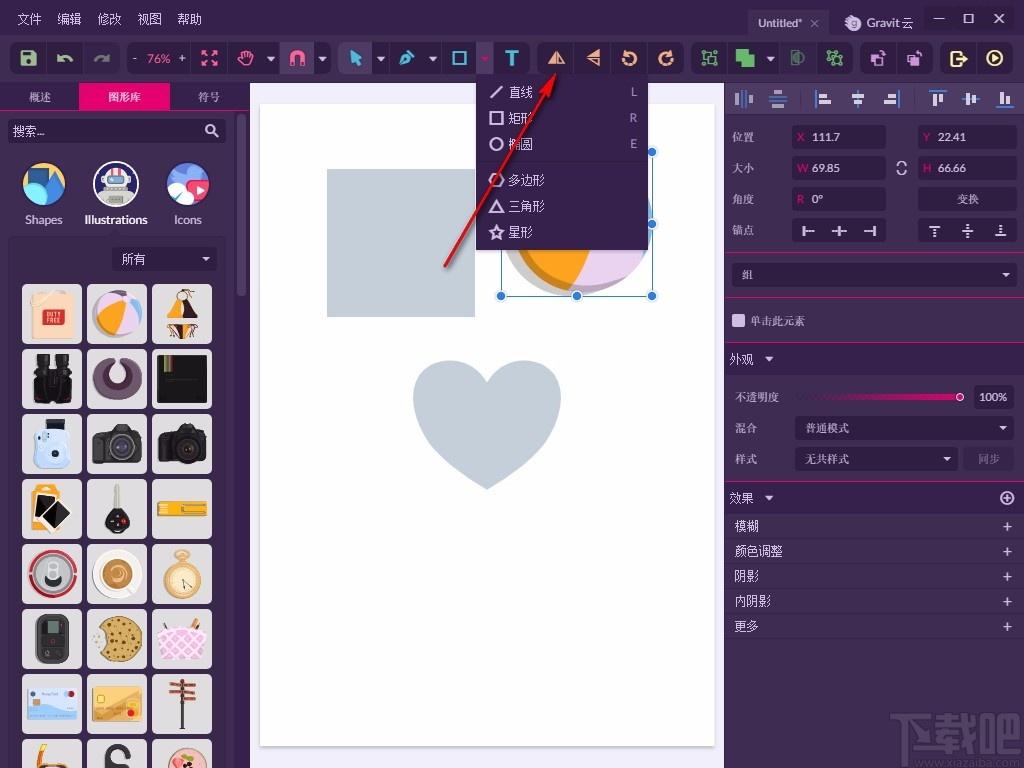Image resolution: width=1024 pixels, height=768 pixels.
Task: Select the Text tool
Action: point(512,58)
